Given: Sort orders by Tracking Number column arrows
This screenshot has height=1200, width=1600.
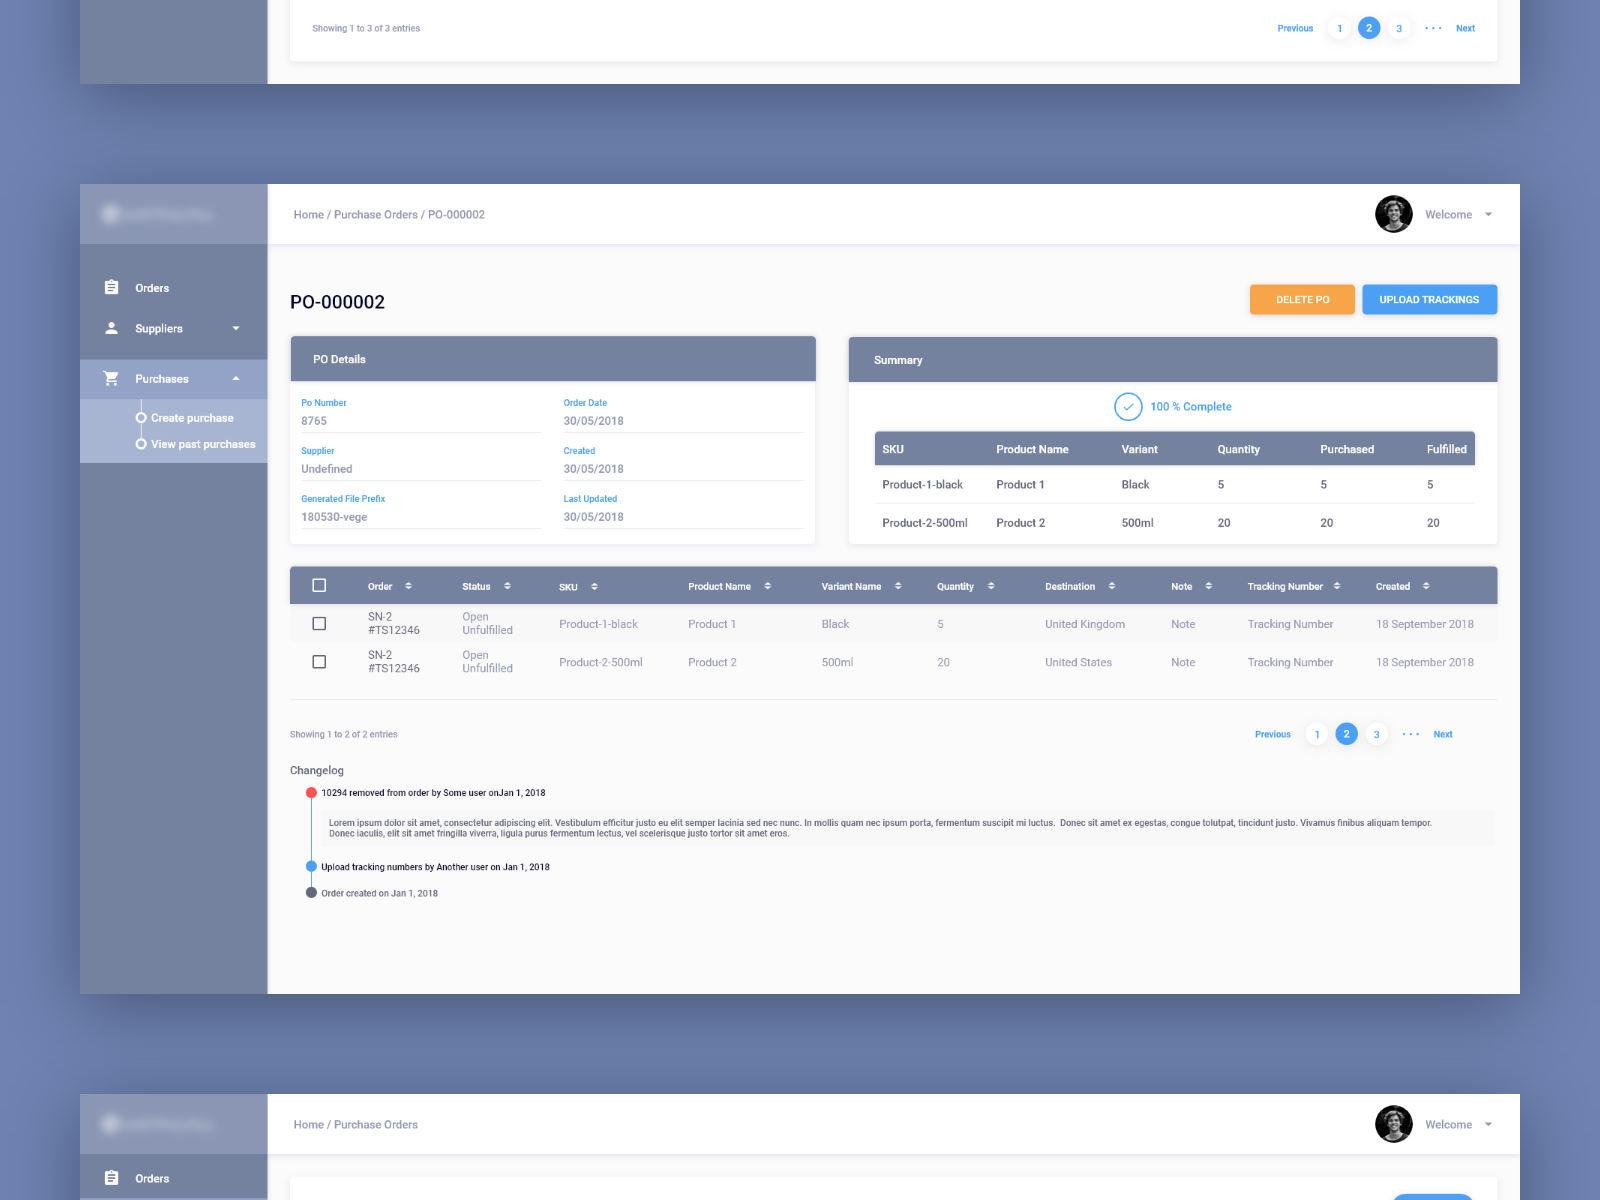Looking at the screenshot, I should [x=1338, y=586].
